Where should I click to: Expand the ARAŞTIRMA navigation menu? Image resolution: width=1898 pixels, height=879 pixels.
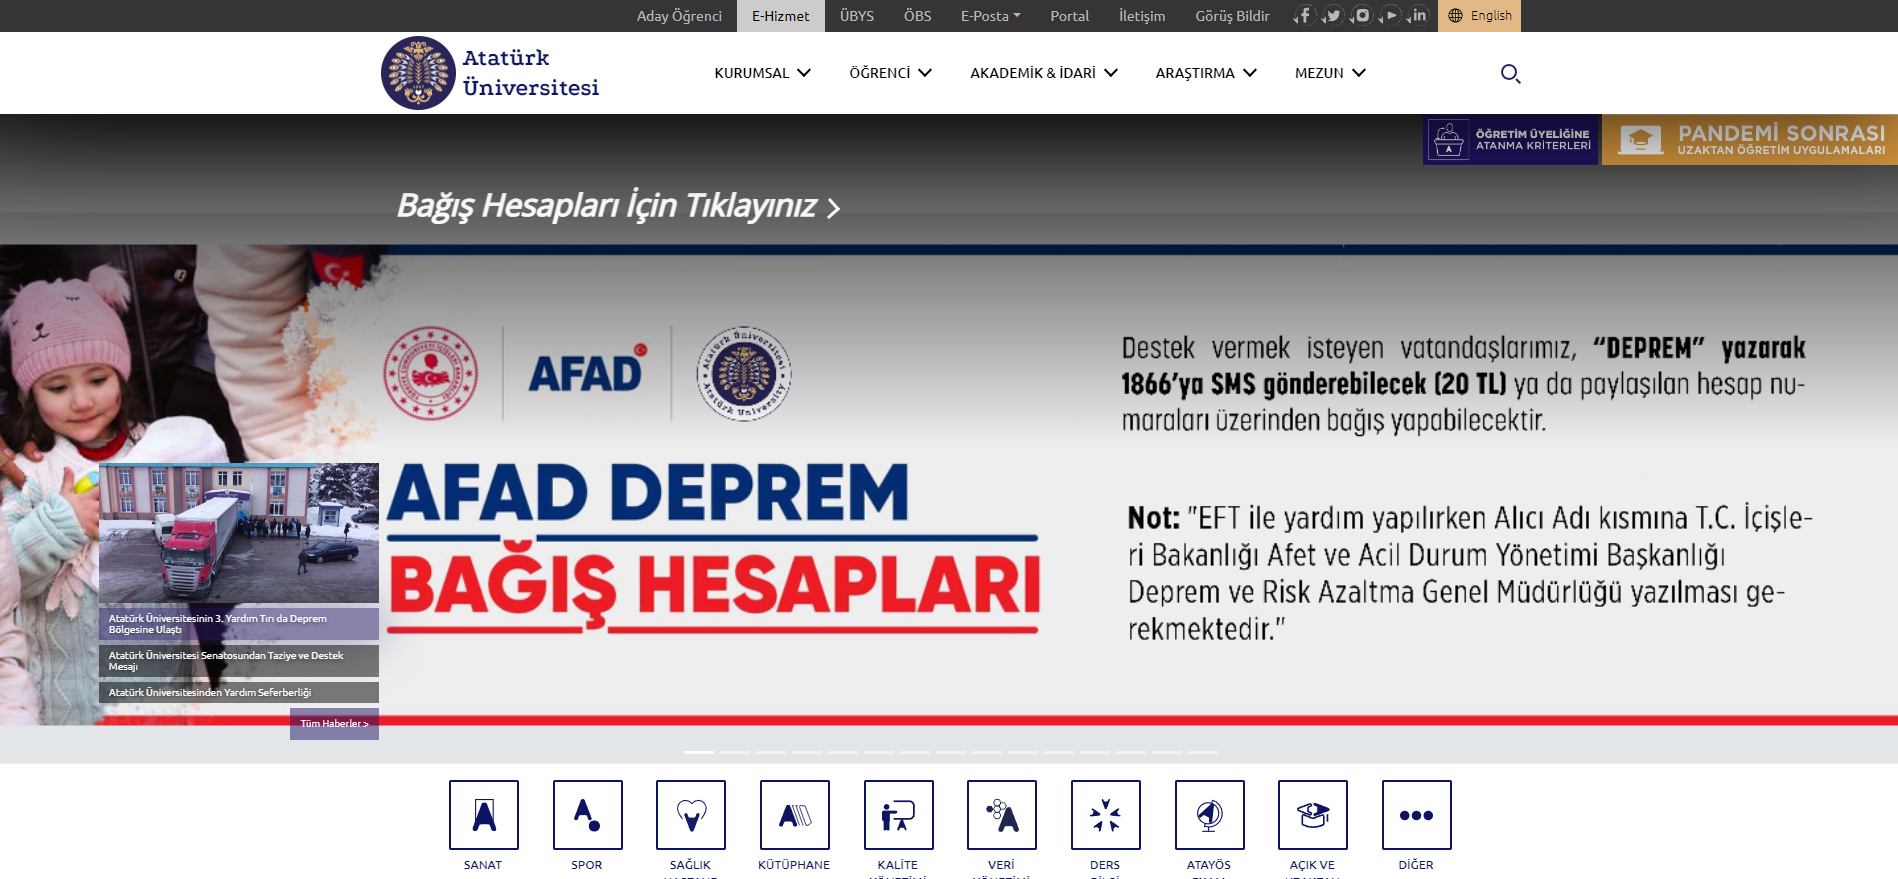(x=1206, y=73)
